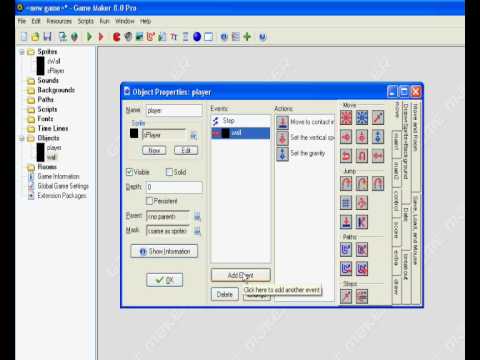480x360 pixels.
Task: Click the Depth input field
Action: click(174, 187)
